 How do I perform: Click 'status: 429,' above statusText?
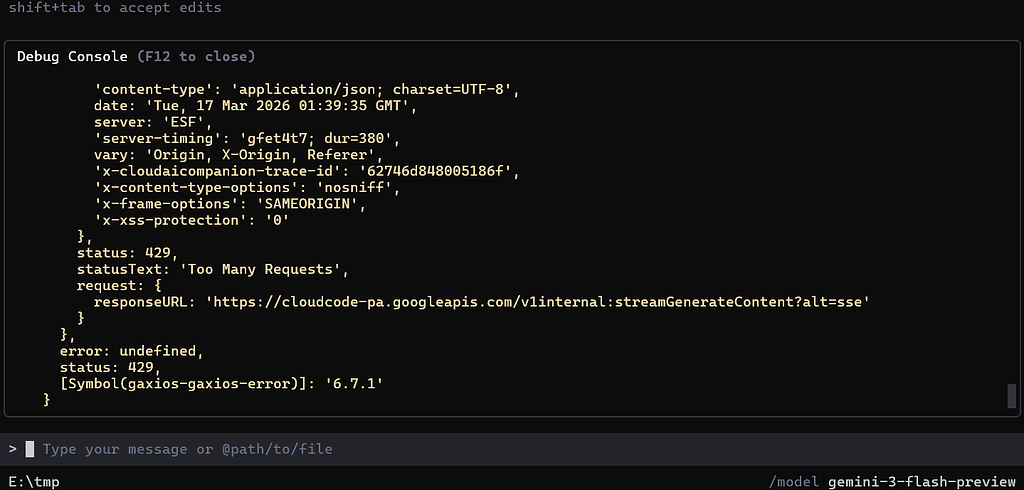[x=127, y=253]
